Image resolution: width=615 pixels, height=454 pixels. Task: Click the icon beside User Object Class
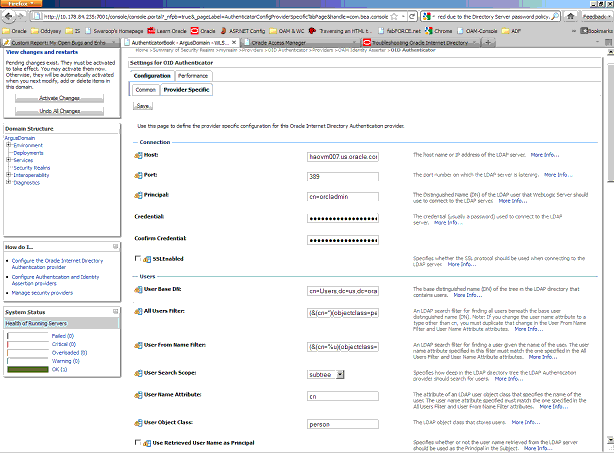click(138, 423)
